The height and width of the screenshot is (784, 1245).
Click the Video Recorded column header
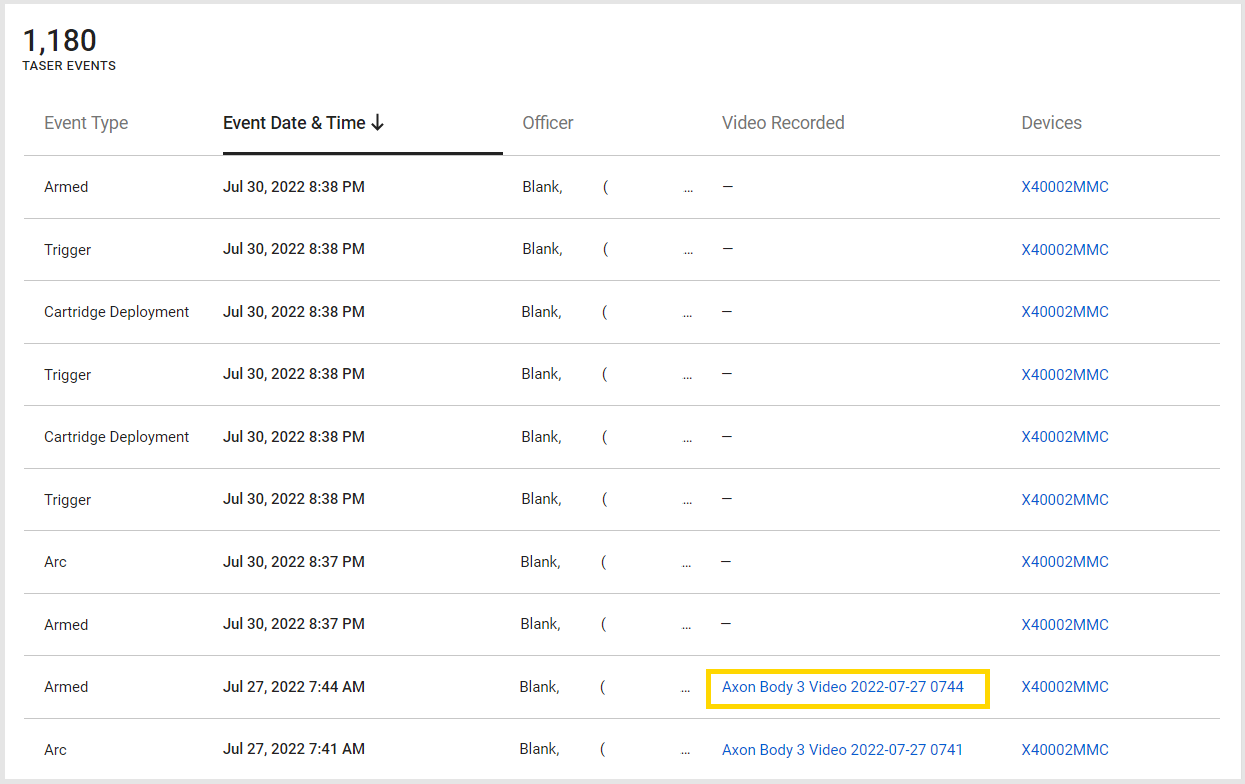(x=783, y=123)
